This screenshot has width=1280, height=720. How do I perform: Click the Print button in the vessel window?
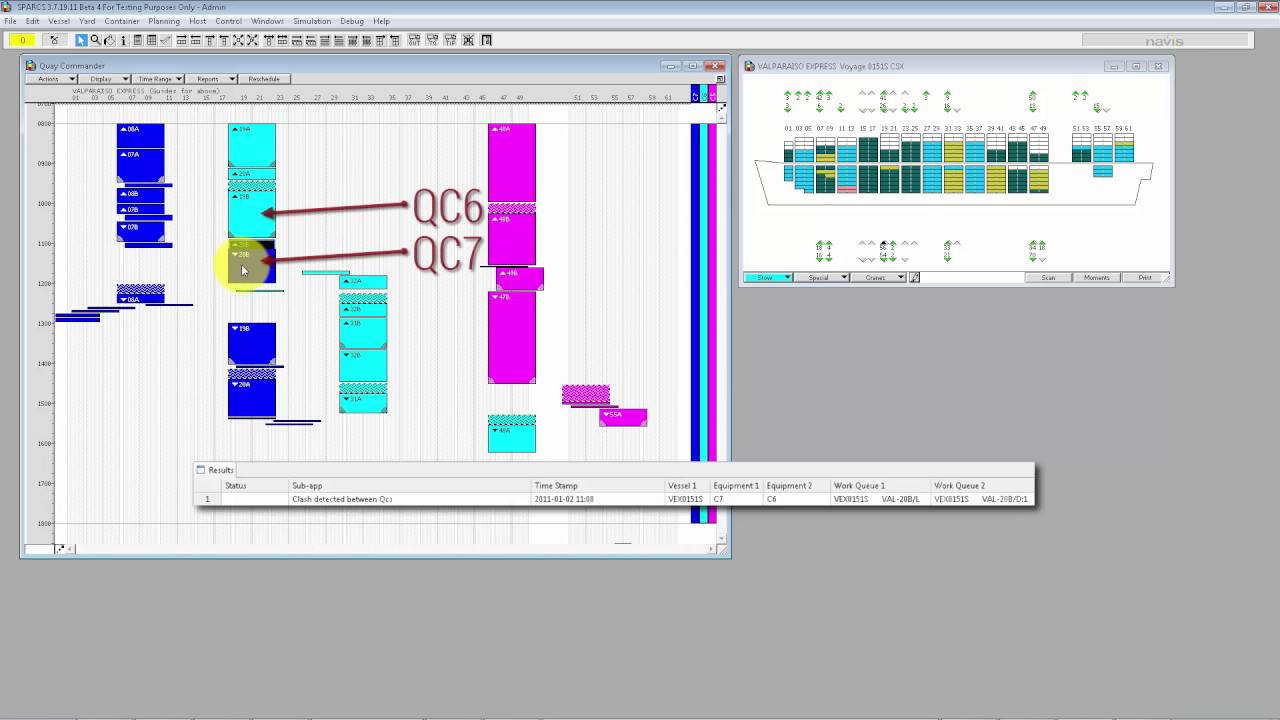point(1145,277)
